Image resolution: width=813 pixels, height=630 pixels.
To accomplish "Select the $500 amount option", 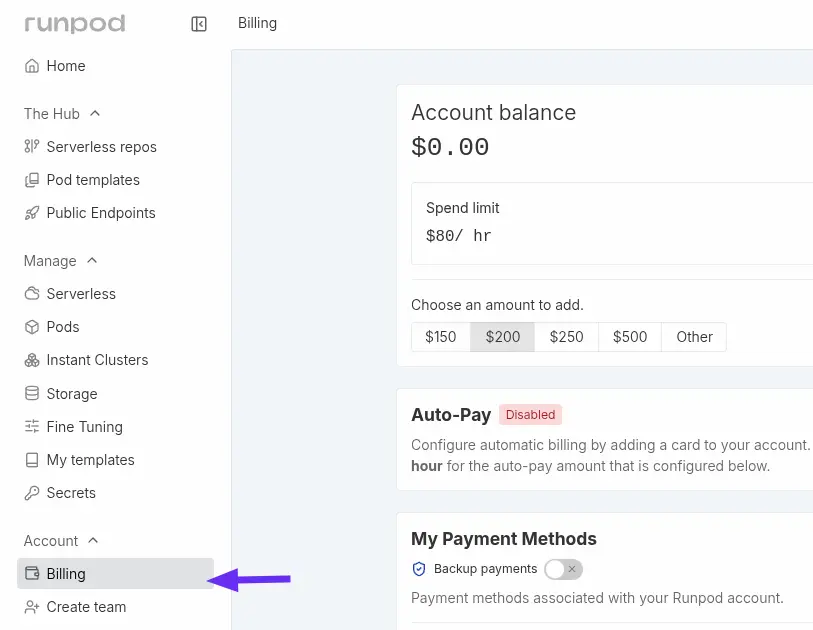I will click(630, 337).
